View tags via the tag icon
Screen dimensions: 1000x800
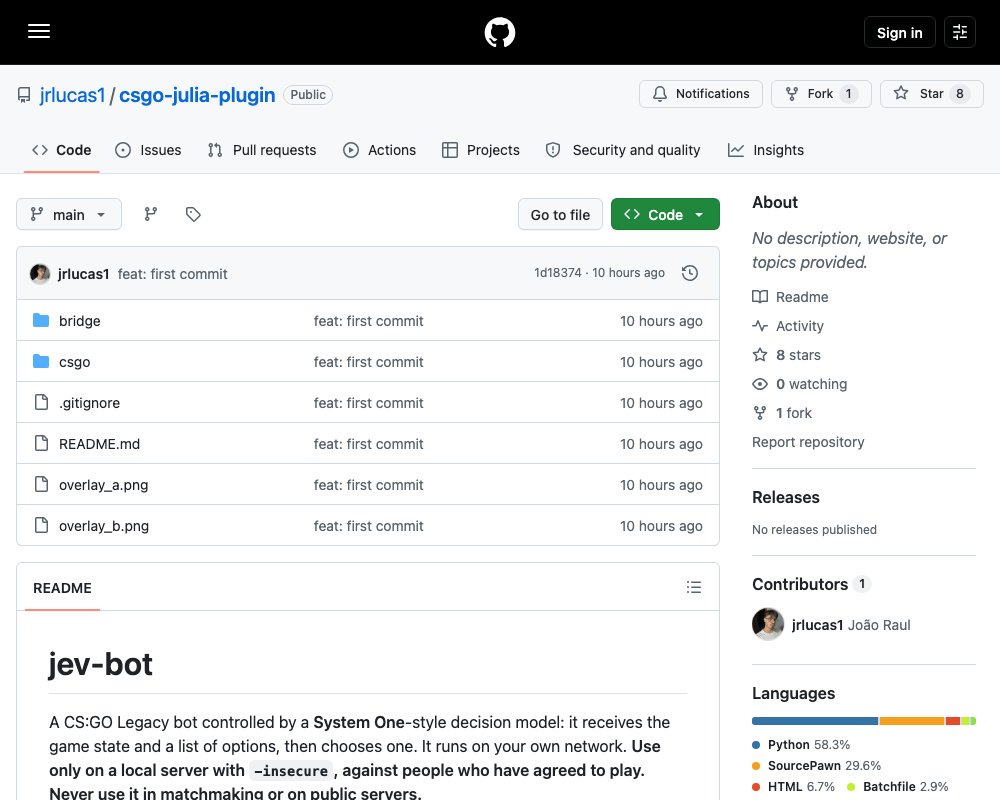pyautogui.click(x=193, y=214)
